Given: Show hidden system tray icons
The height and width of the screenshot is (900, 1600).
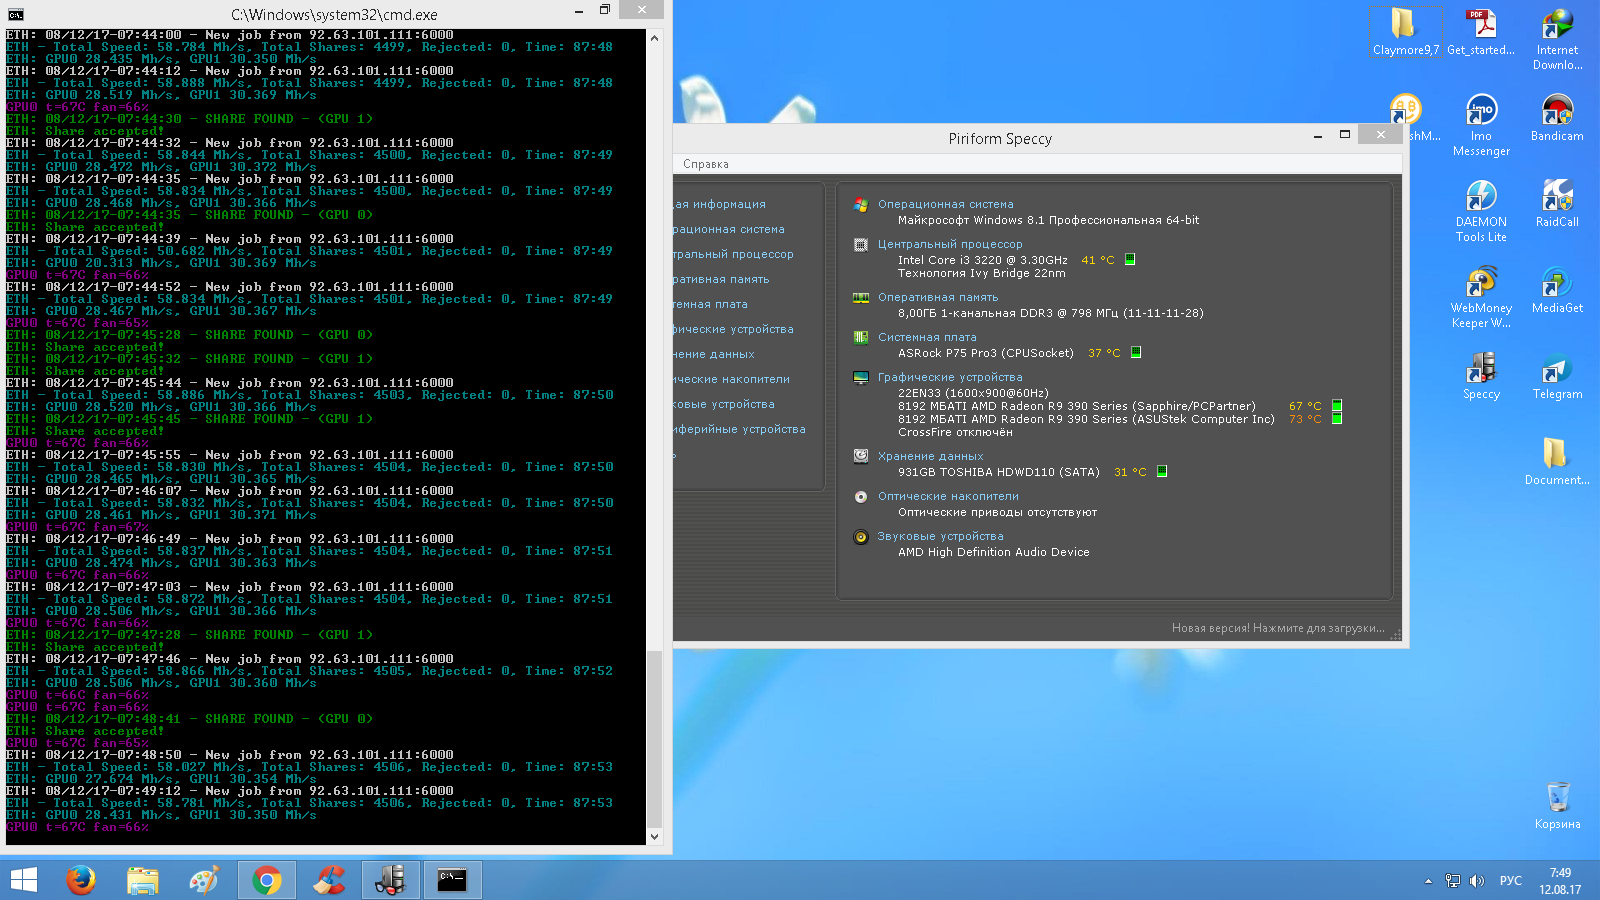Looking at the screenshot, I should pos(1428,881).
